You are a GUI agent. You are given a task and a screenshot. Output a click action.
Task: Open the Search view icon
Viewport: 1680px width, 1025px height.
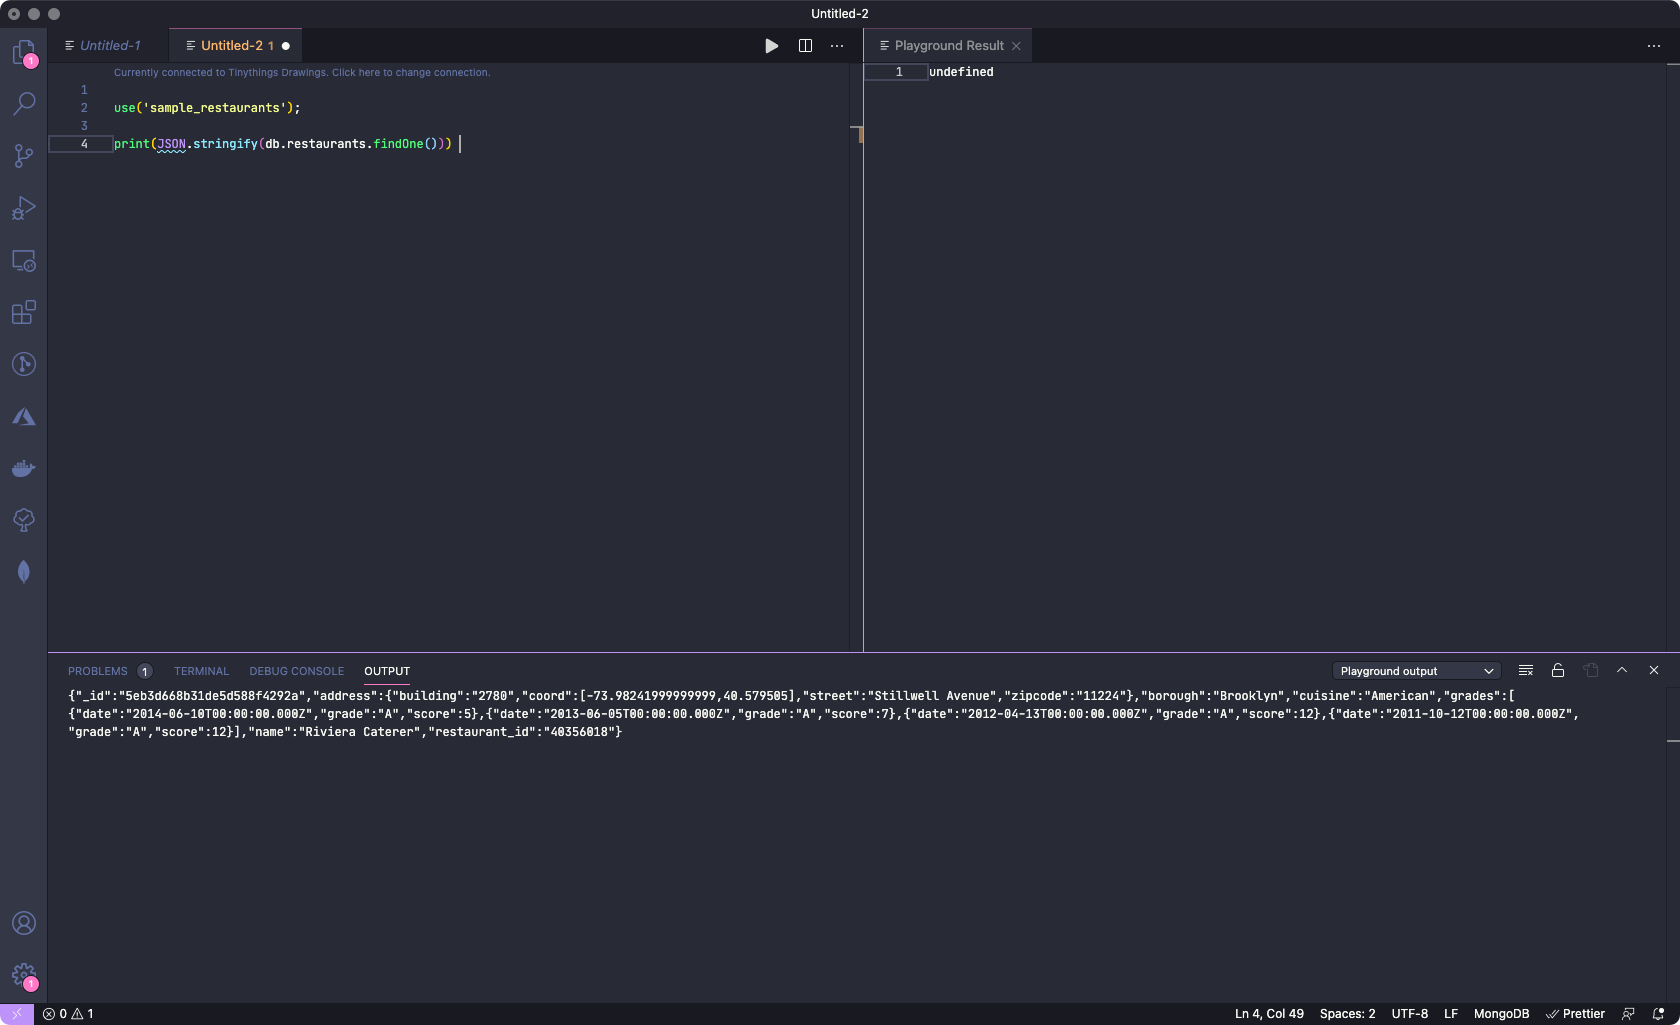[24, 104]
